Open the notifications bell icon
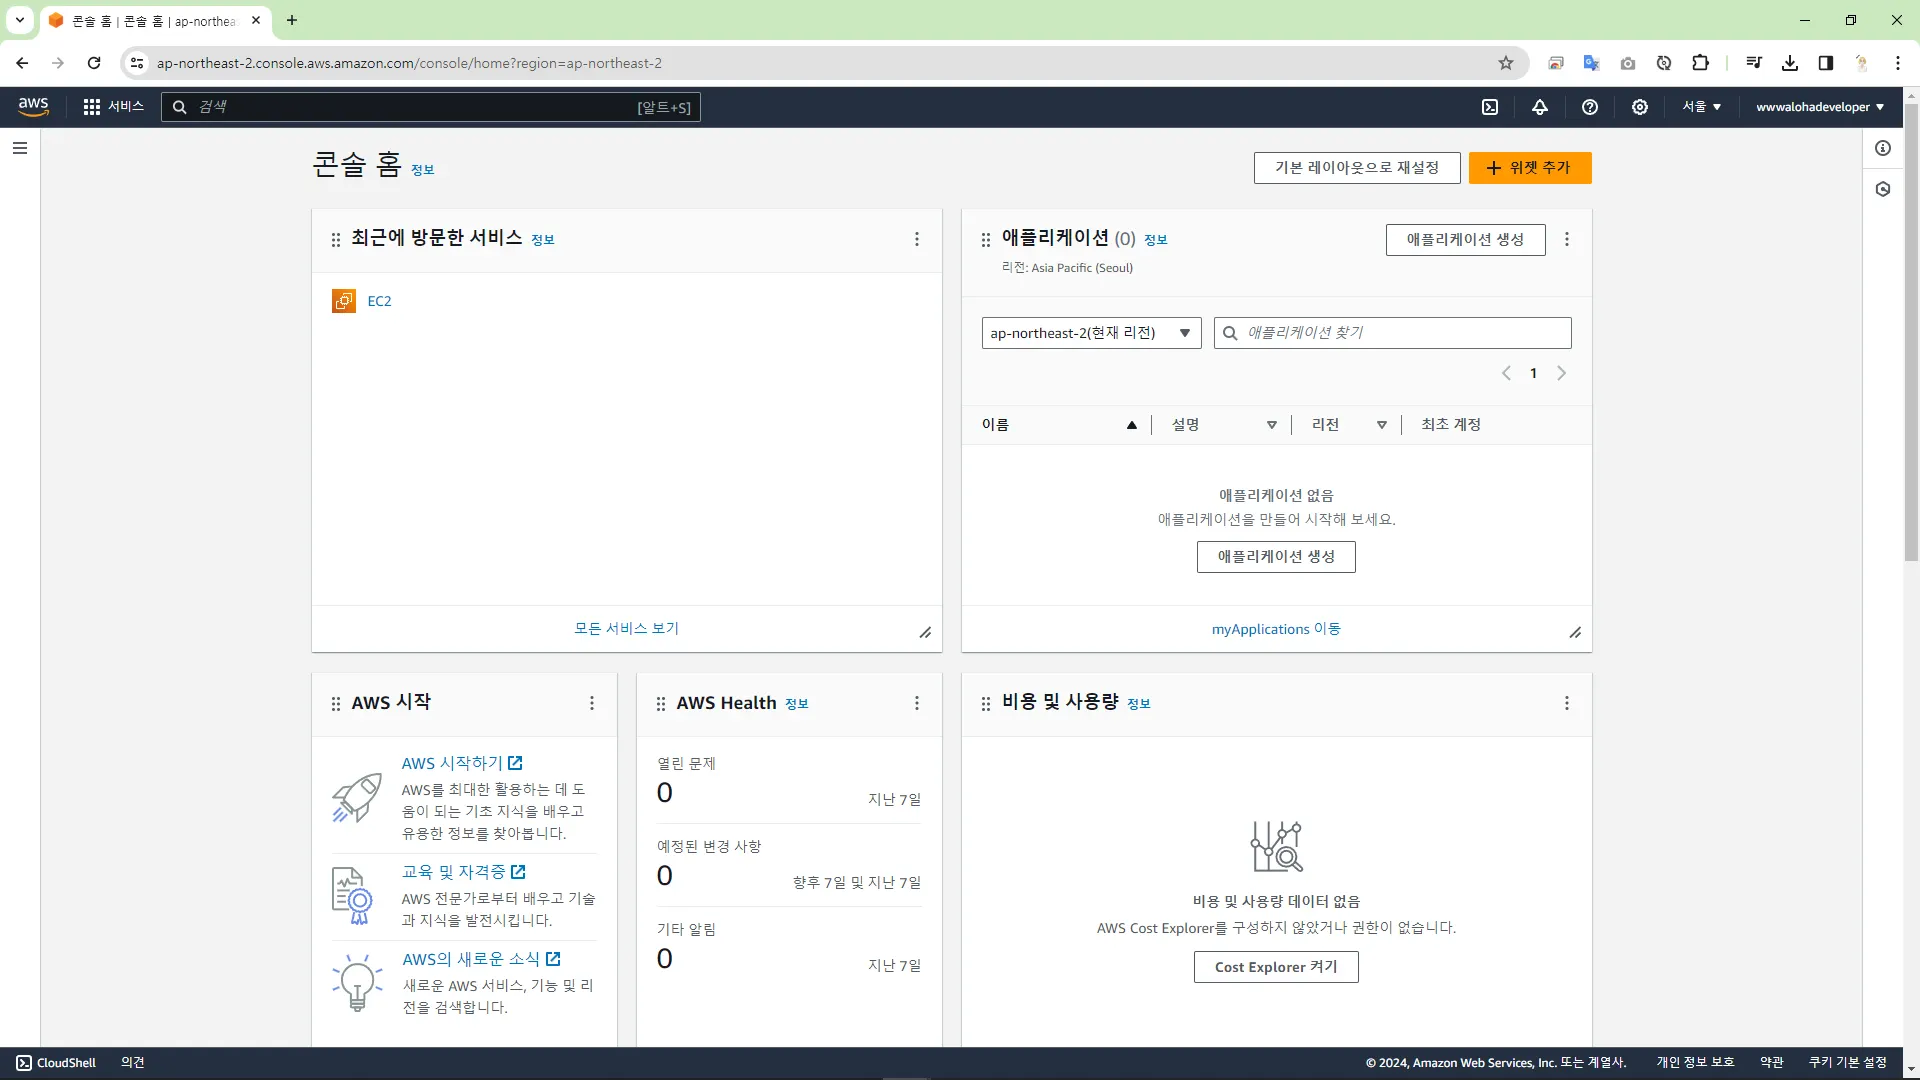Screen dimensions: 1920x1080 click(x=1540, y=107)
